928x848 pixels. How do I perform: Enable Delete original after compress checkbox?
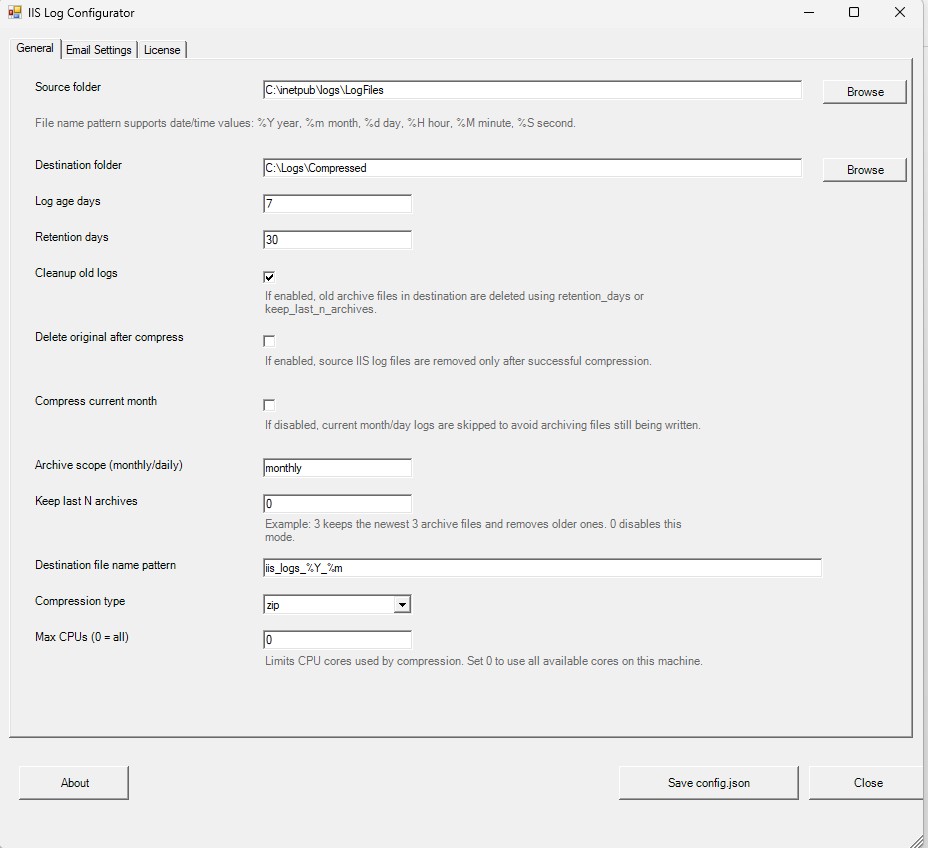pos(269,341)
